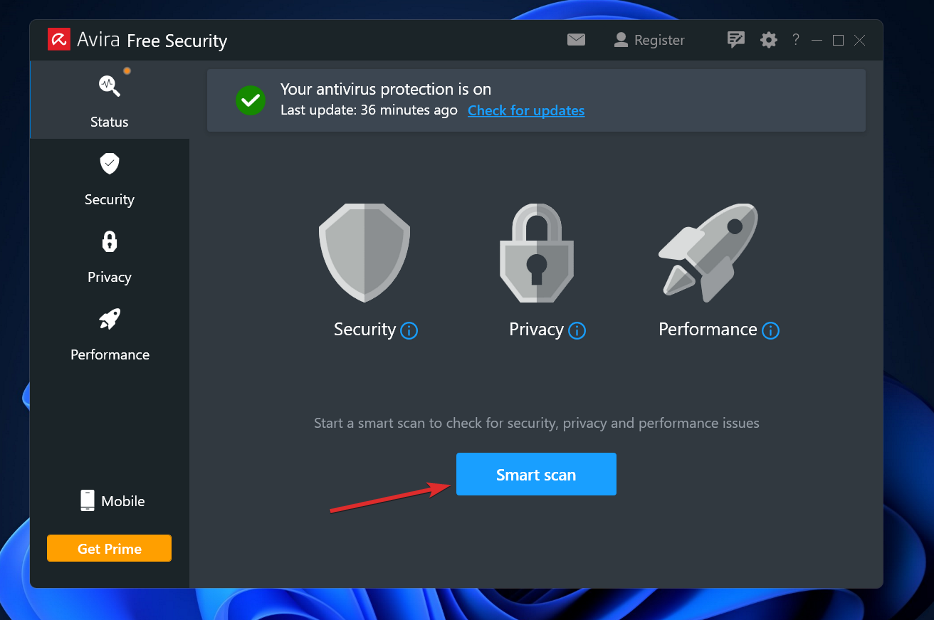Viewport: 934px width, 620px height.
Task: Click the orange Get Prime button
Action: pyautogui.click(x=109, y=549)
